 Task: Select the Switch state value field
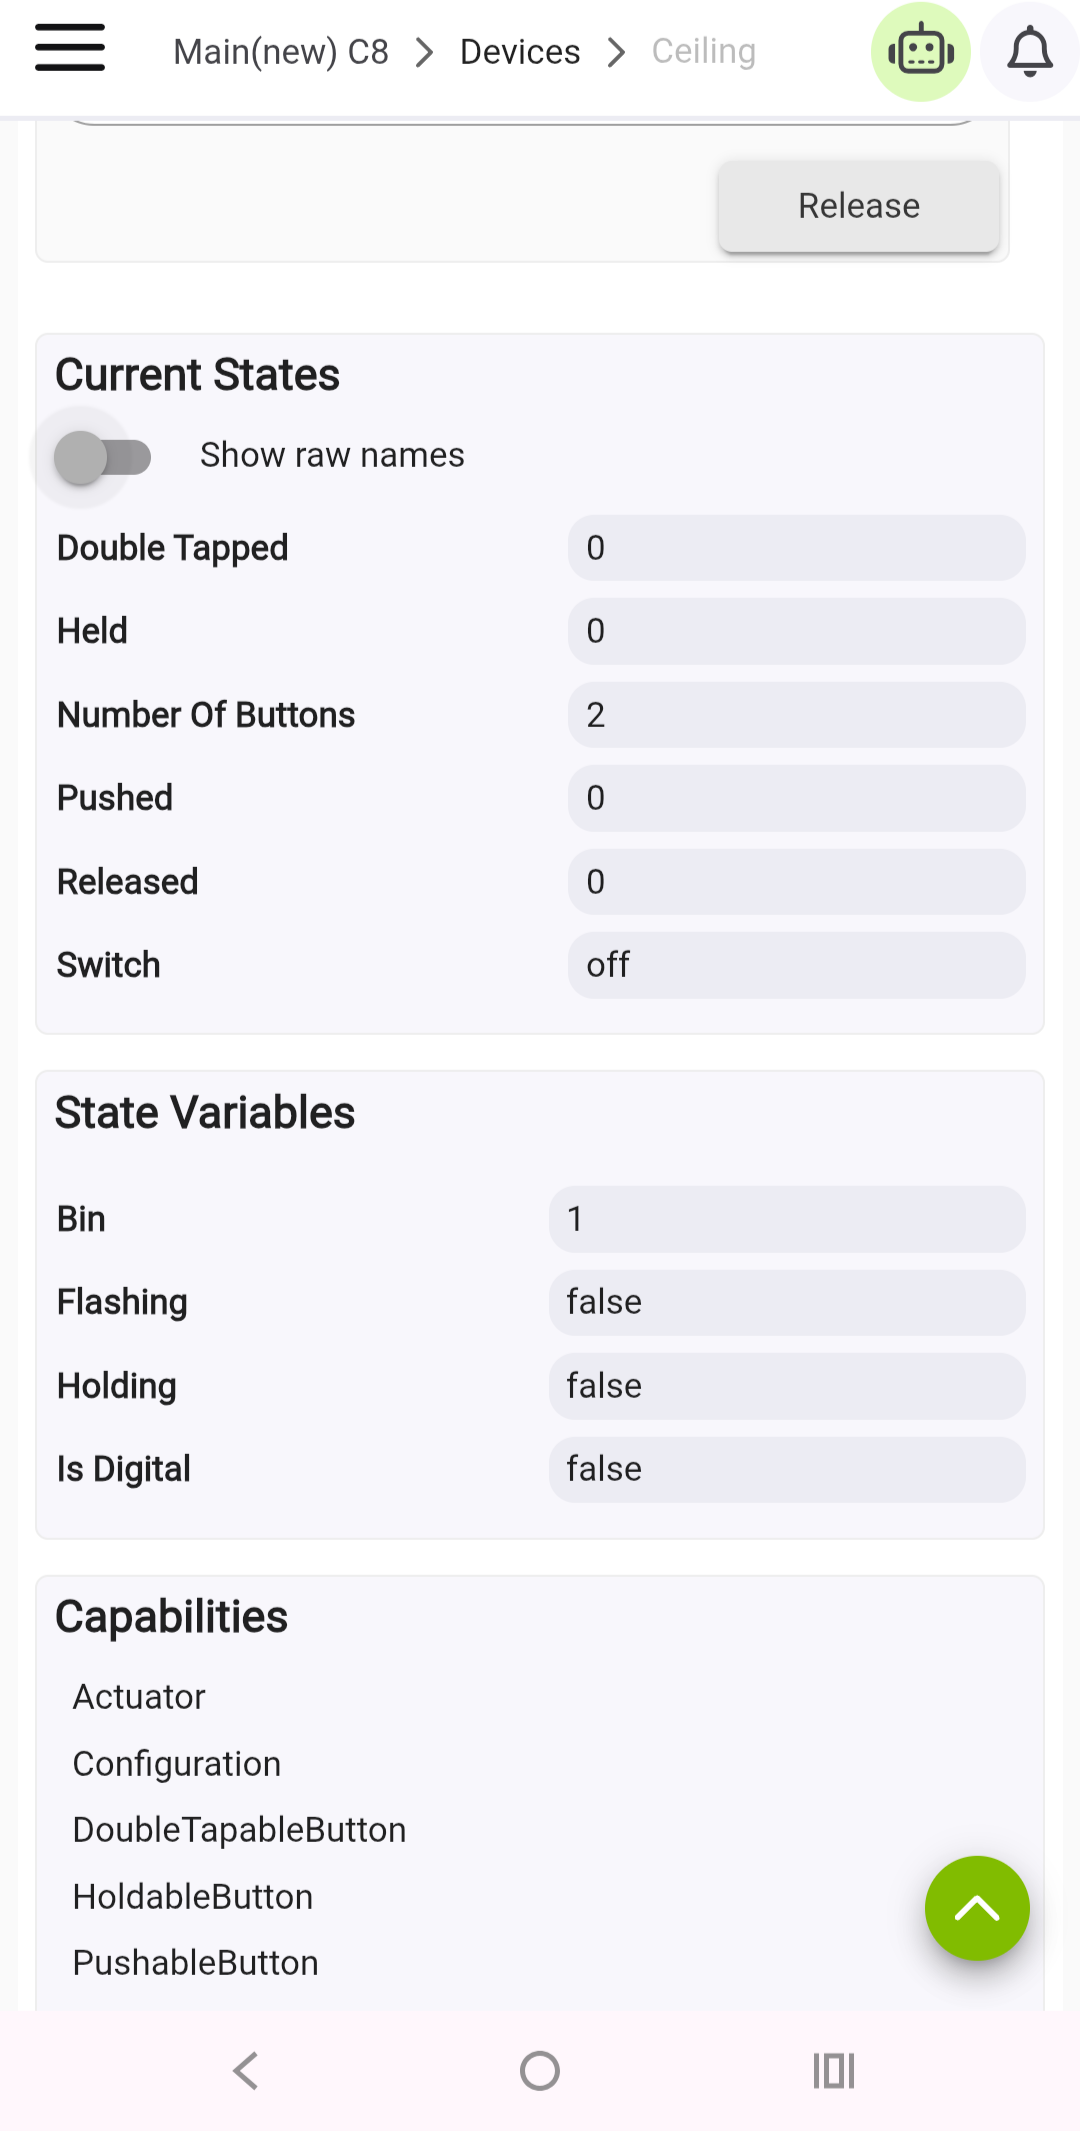(797, 965)
